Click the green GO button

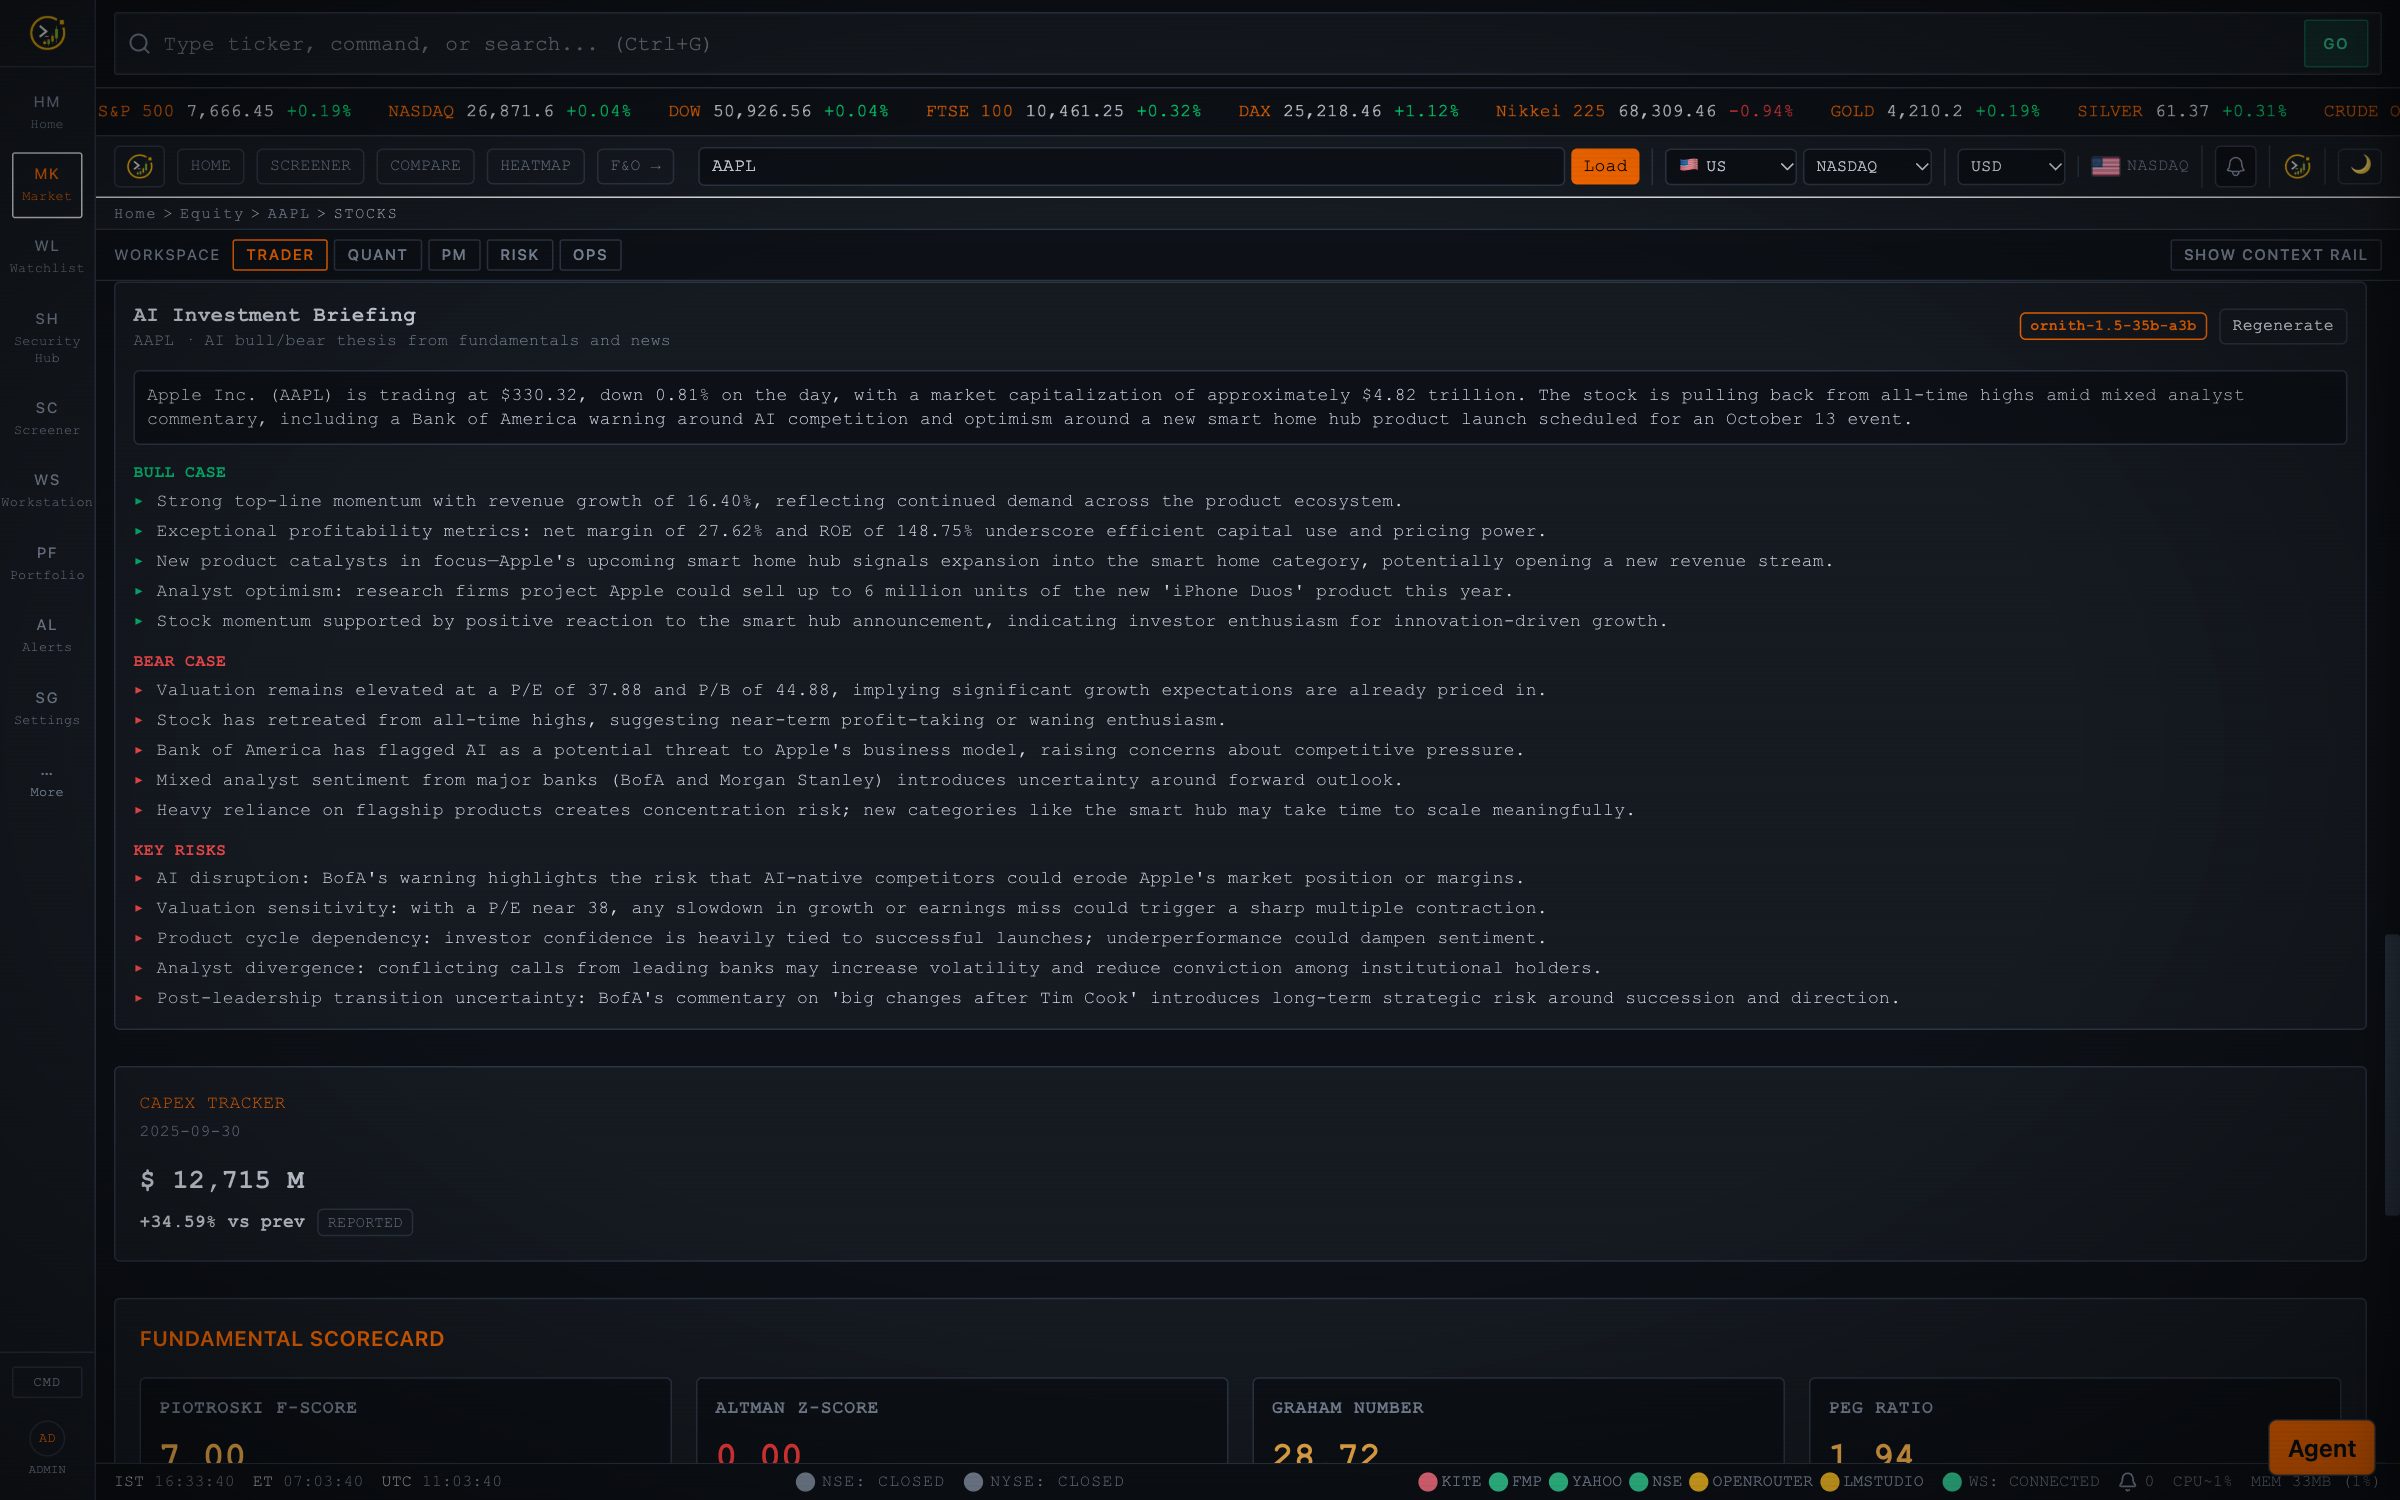click(x=2335, y=44)
